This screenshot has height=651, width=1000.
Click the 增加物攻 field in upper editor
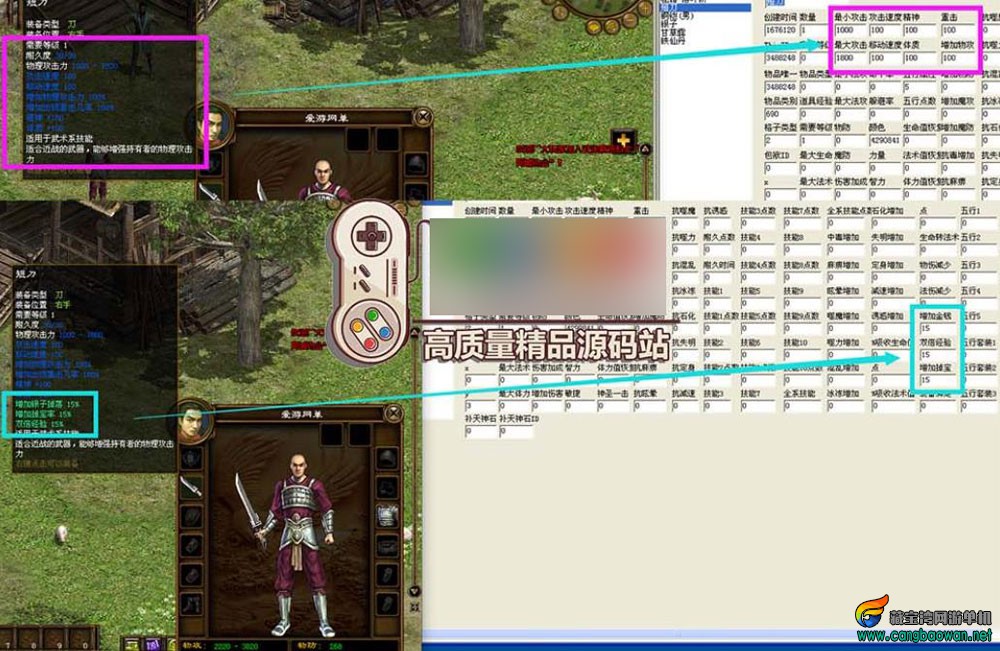point(958,58)
